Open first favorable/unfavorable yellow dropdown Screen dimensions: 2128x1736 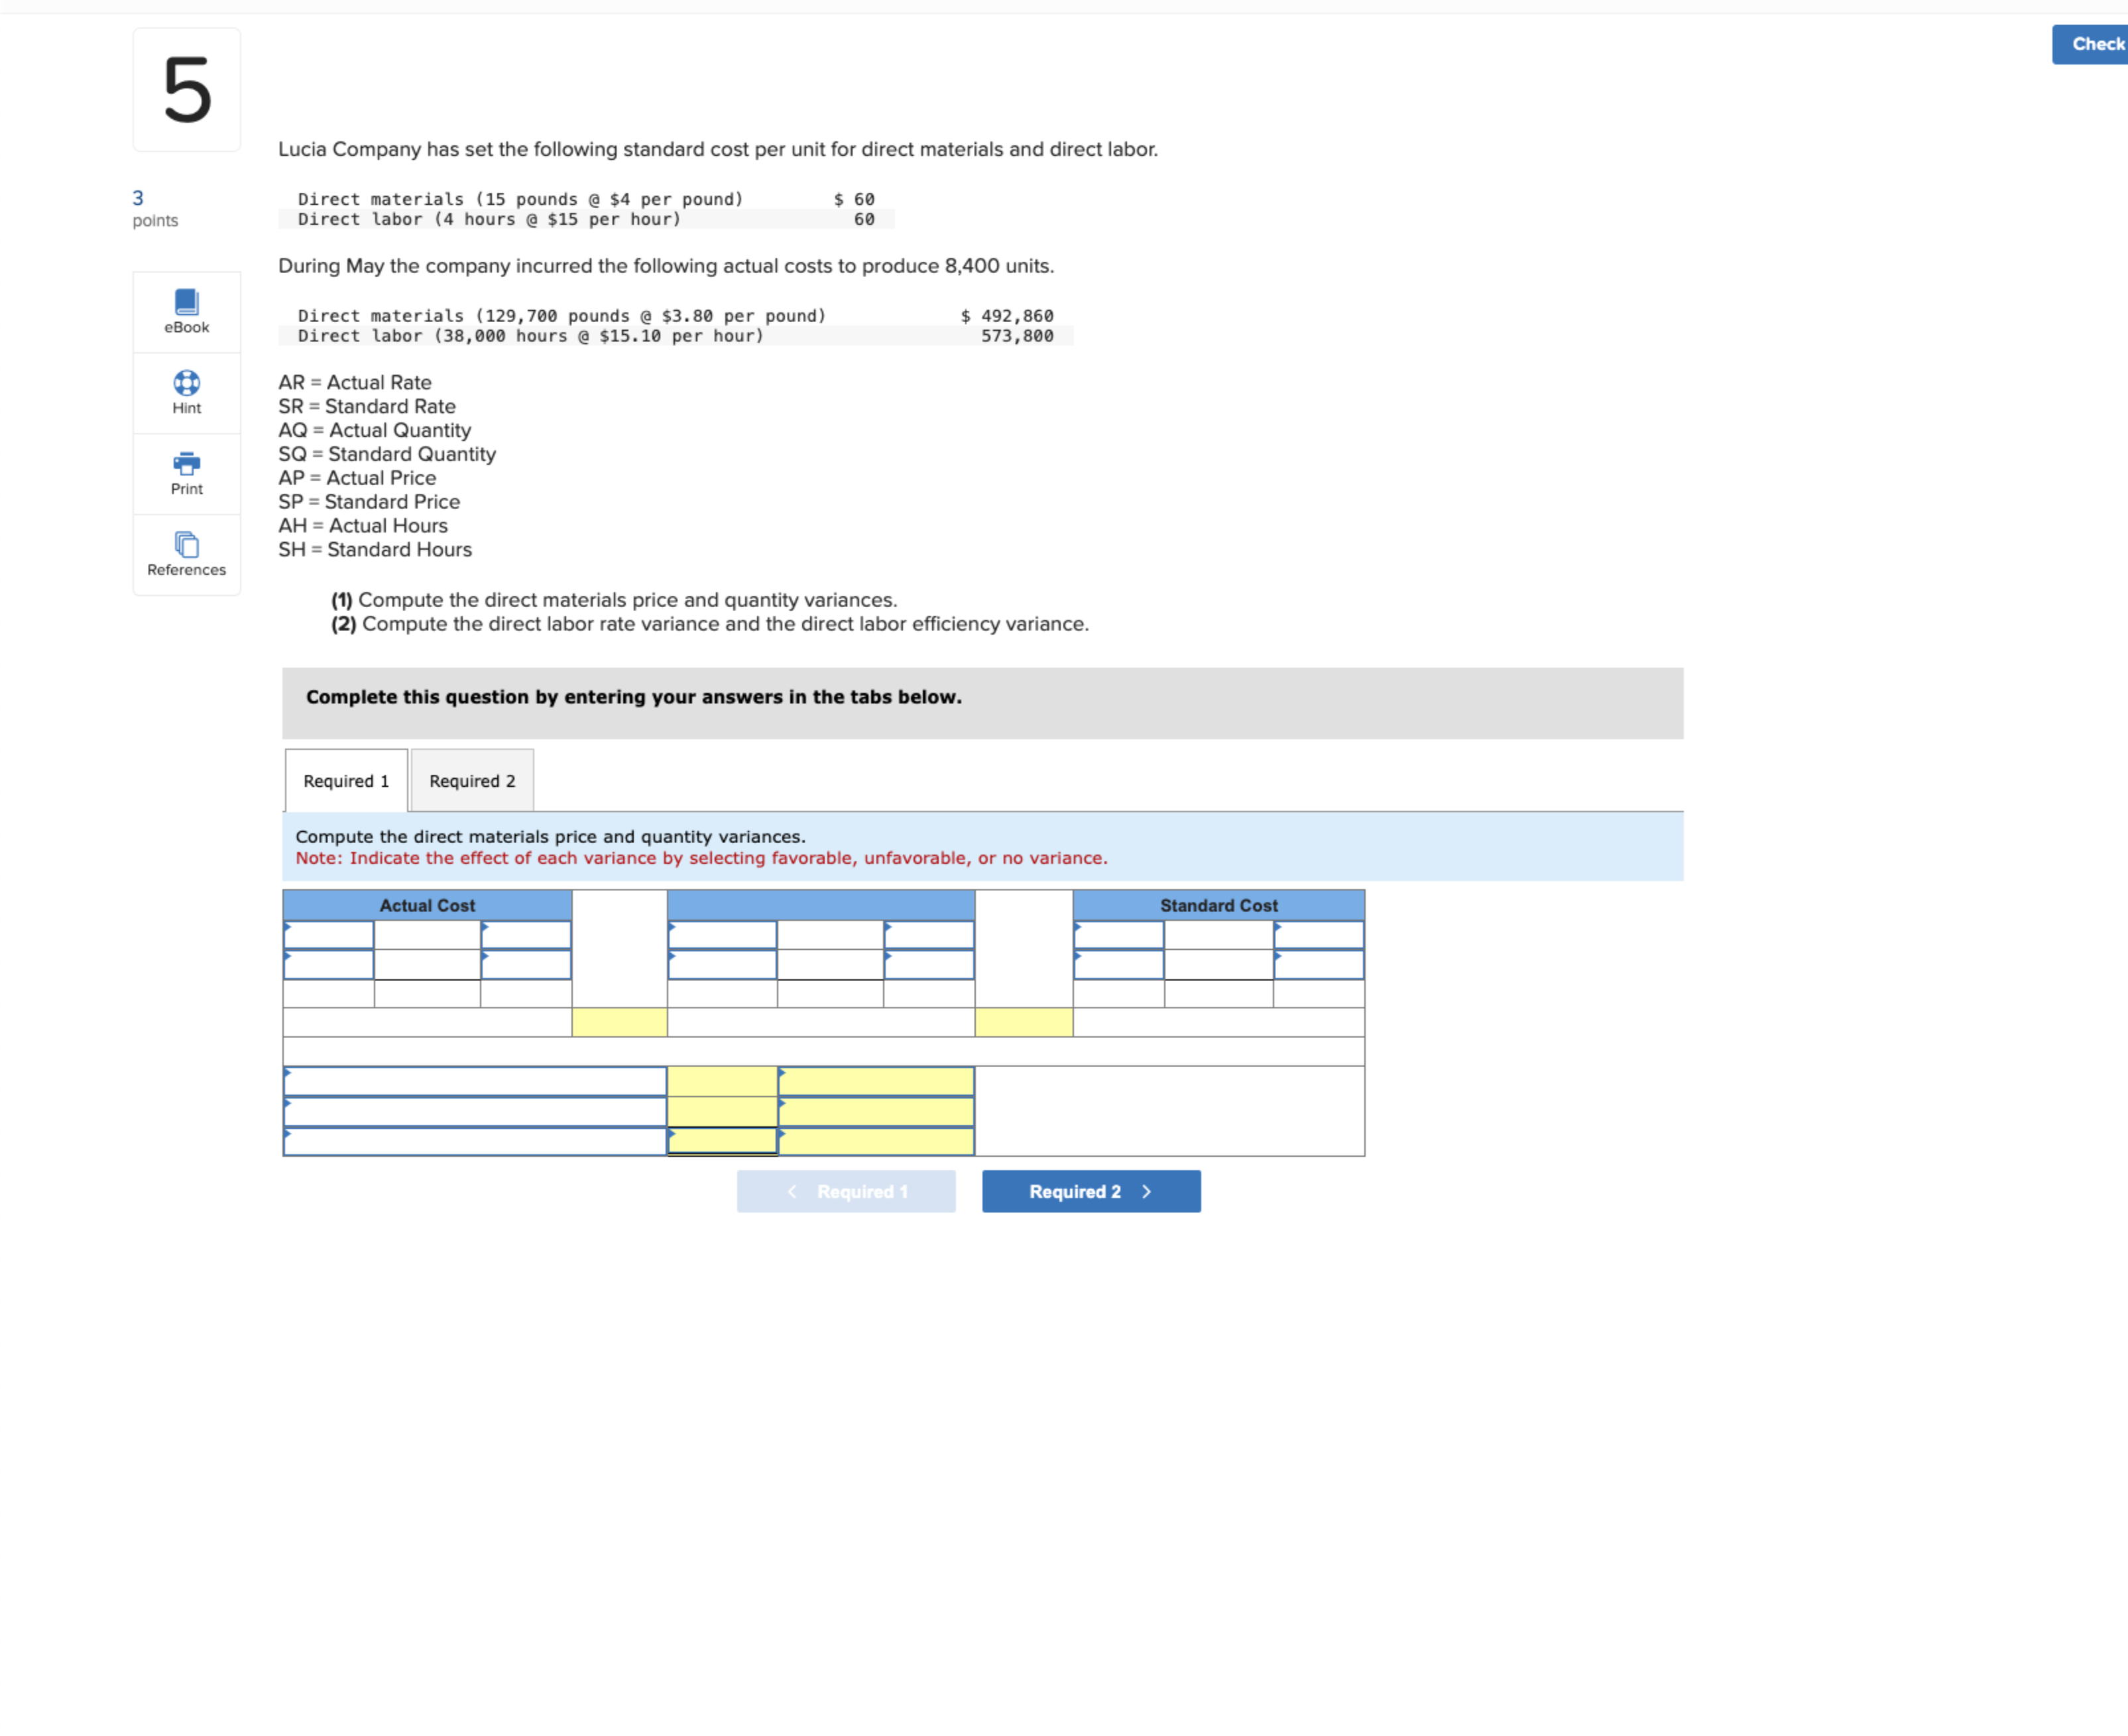[875, 1081]
